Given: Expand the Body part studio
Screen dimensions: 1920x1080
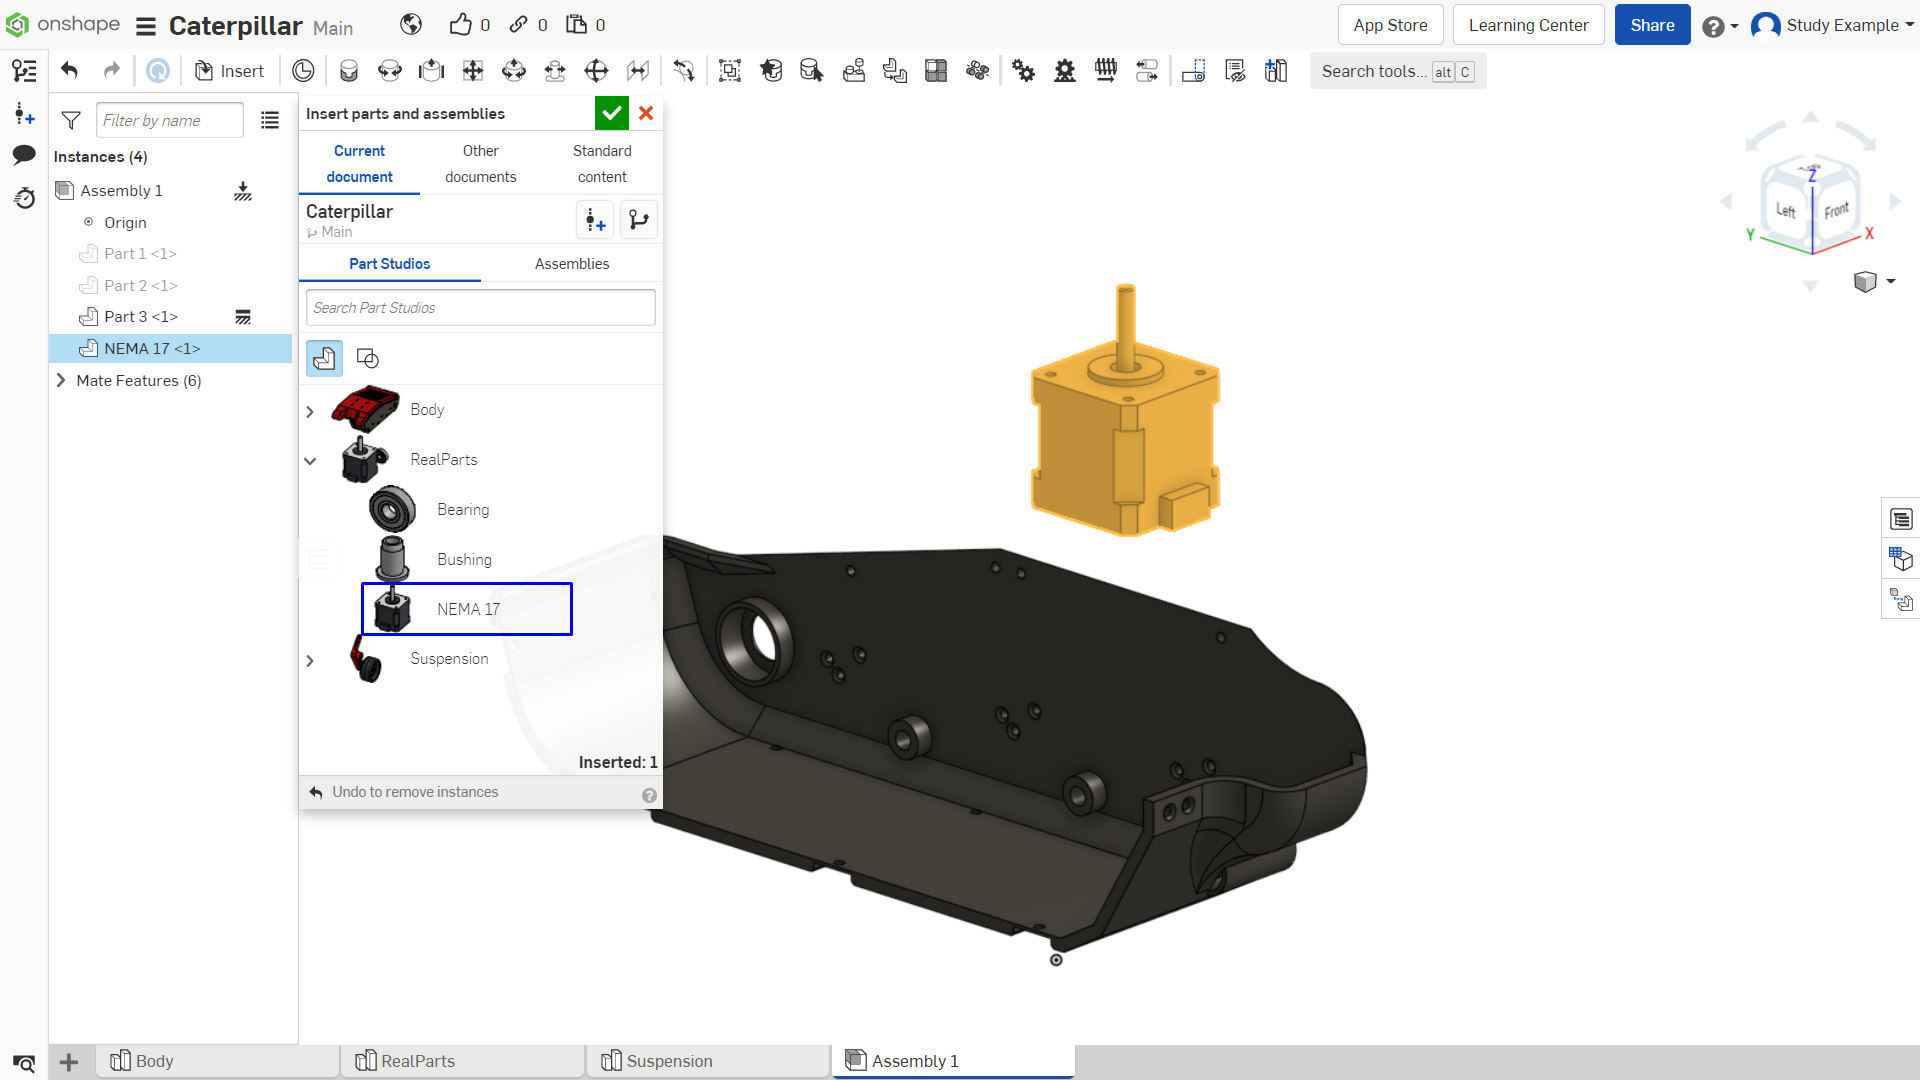Looking at the screenshot, I should [x=310, y=411].
